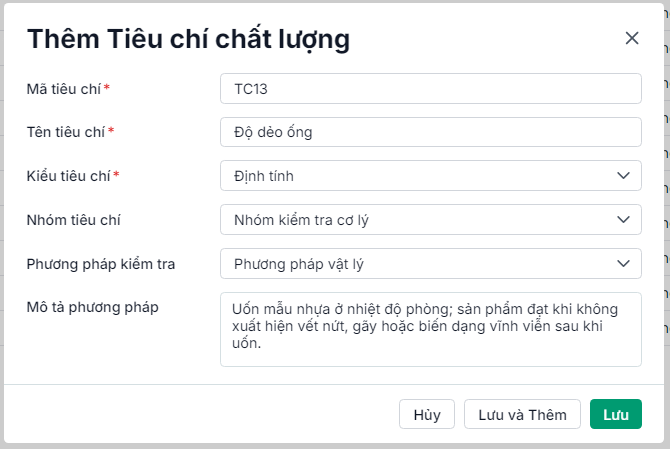Focus the Tên tiêu chí field with Độ dẻo ống
Viewport: 670px width, 449px height.
[430, 132]
